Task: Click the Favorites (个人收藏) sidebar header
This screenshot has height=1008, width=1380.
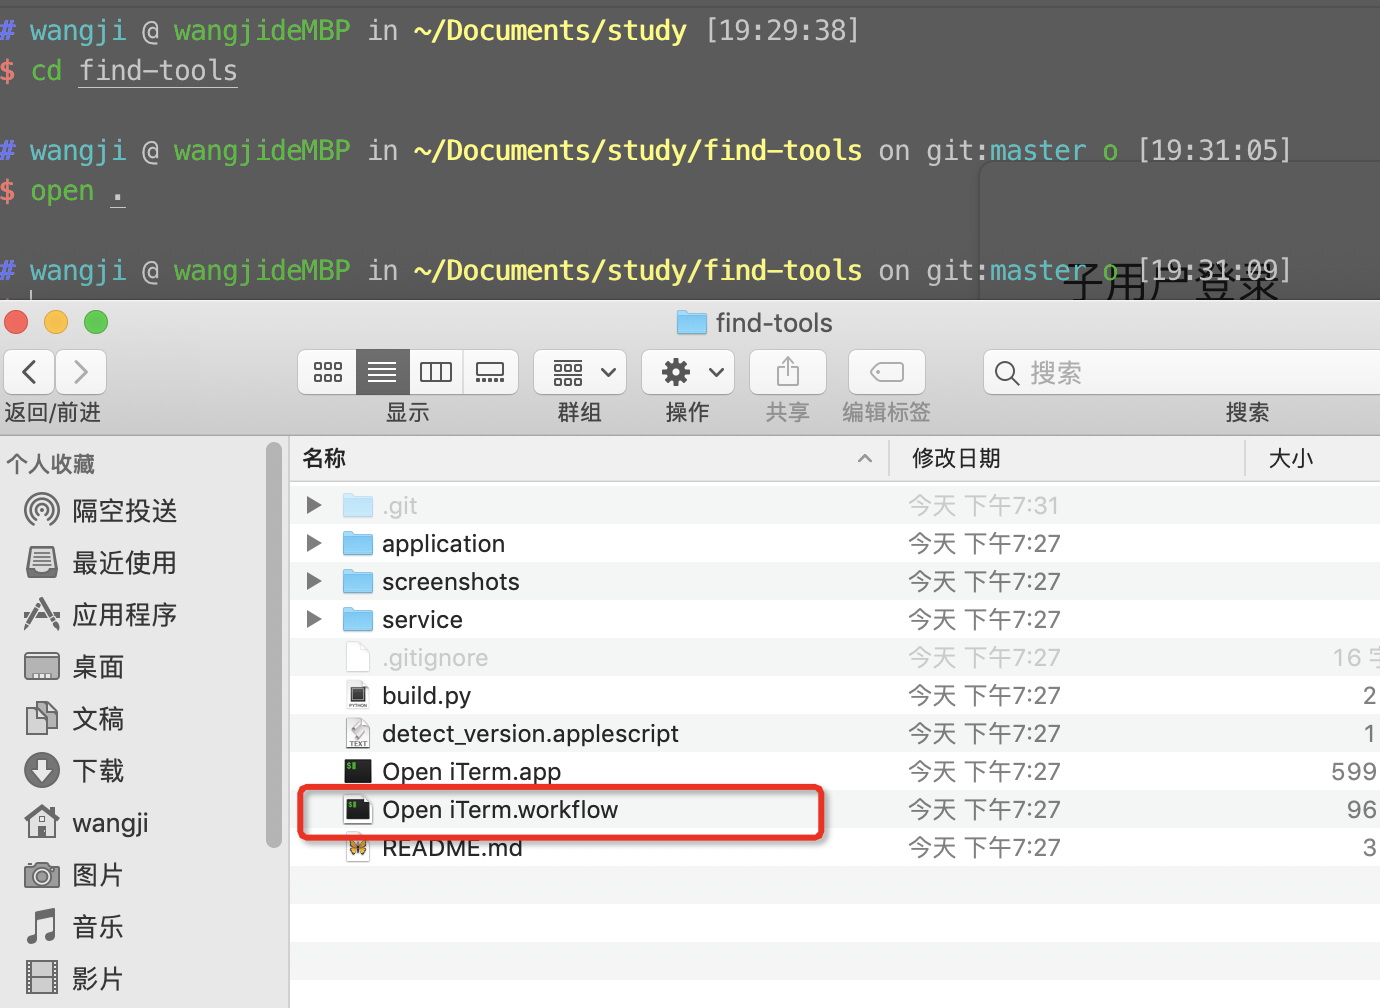Action: pos(50,464)
